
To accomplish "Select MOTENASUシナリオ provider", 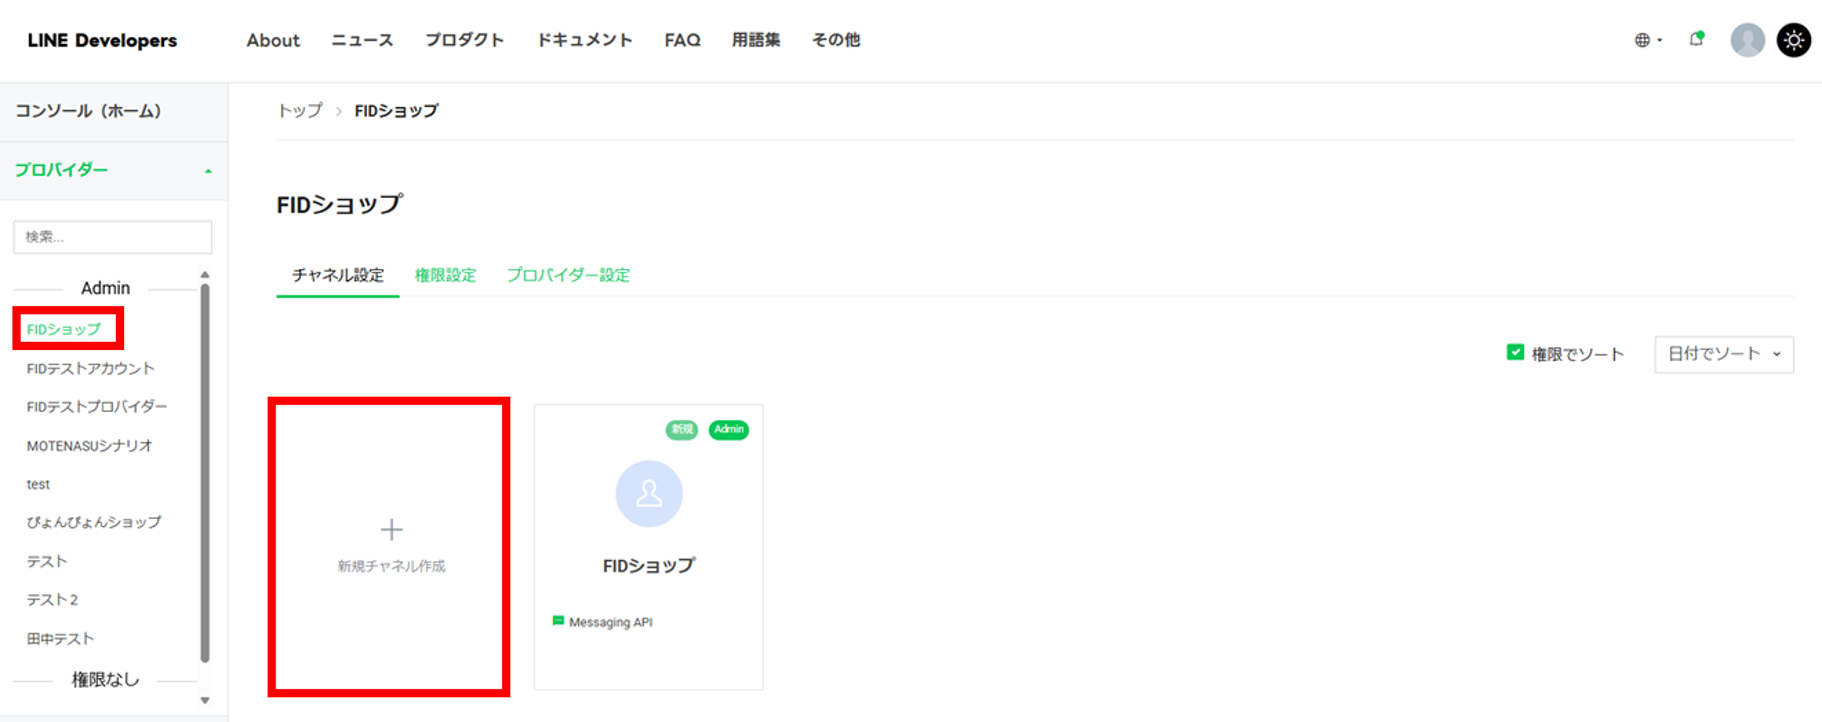I will point(89,446).
